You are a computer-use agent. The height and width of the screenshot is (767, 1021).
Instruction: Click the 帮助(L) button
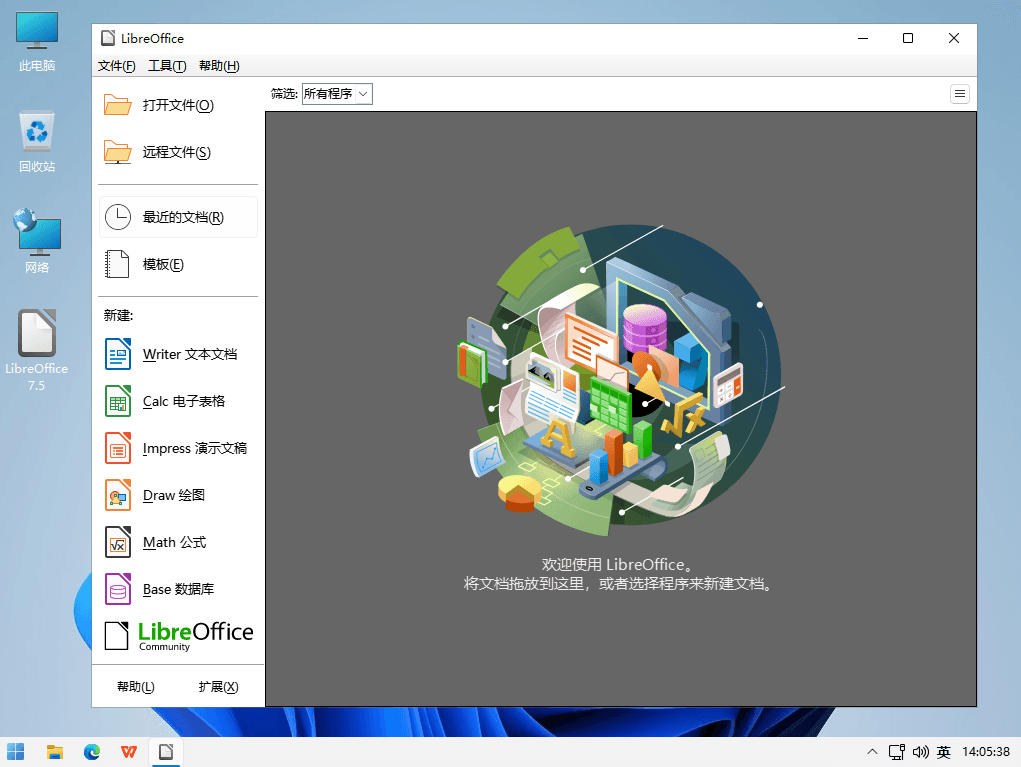135,687
